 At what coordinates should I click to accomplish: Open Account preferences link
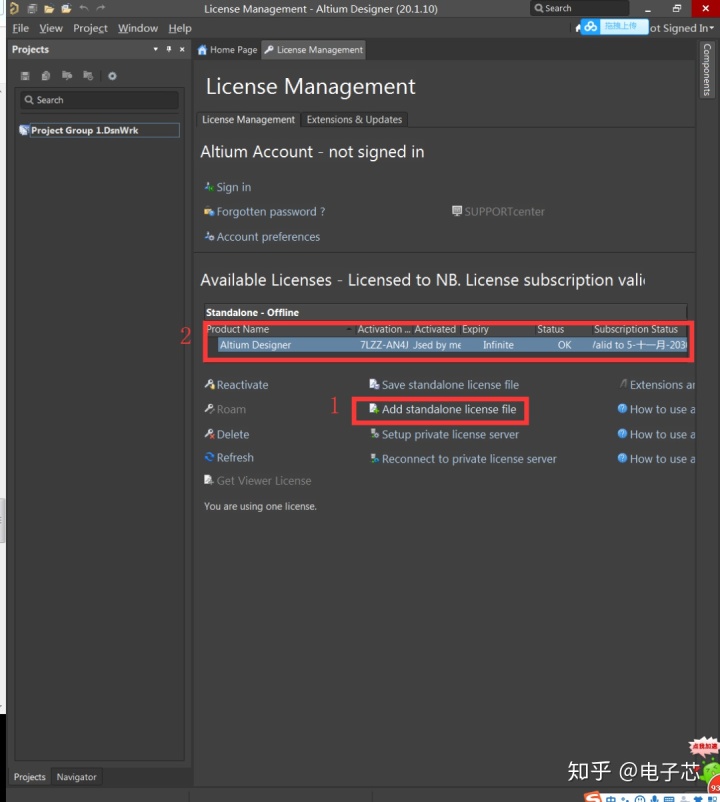pyautogui.click(x=268, y=237)
